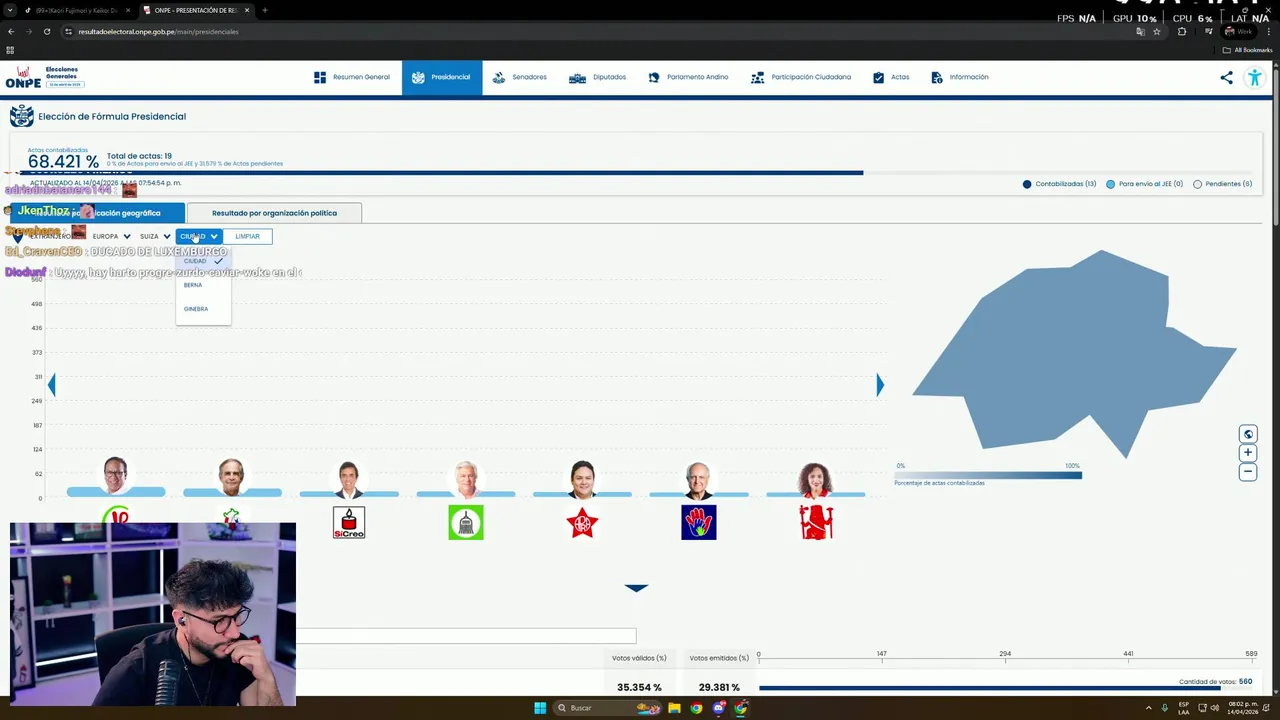Click the browser back arrow
The height and width of the screenshot is (720, 1280).
[11, 31]
